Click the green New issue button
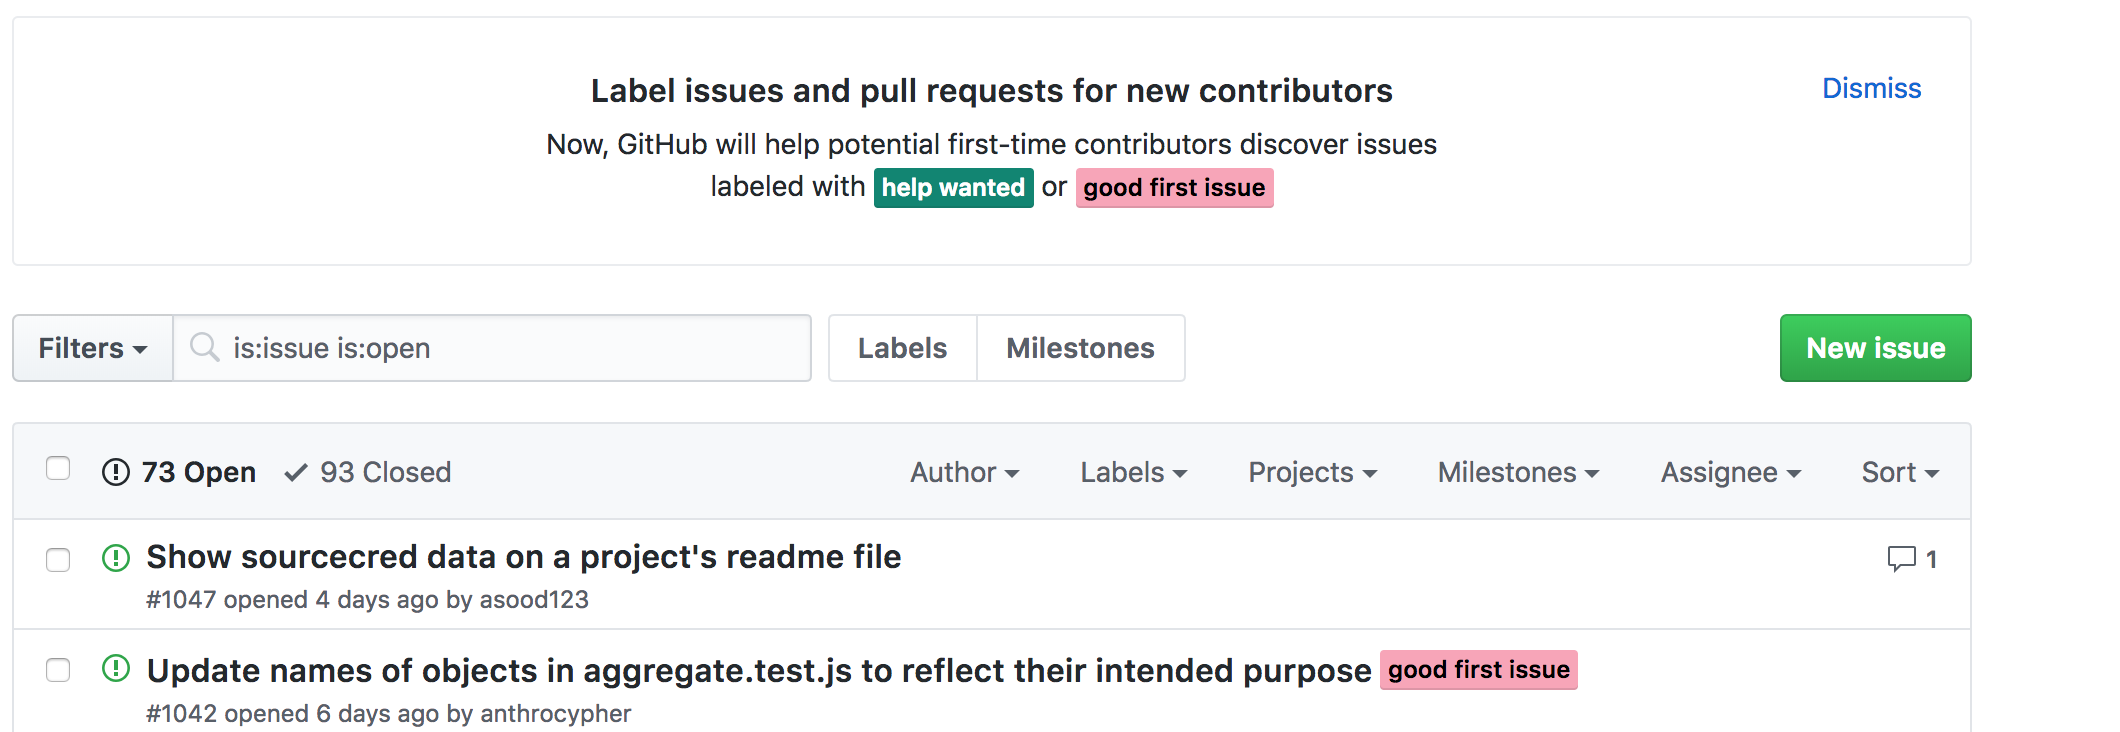Image resolution: width=2120 pixels, height=732 pixels. (x=1874, y=348)
